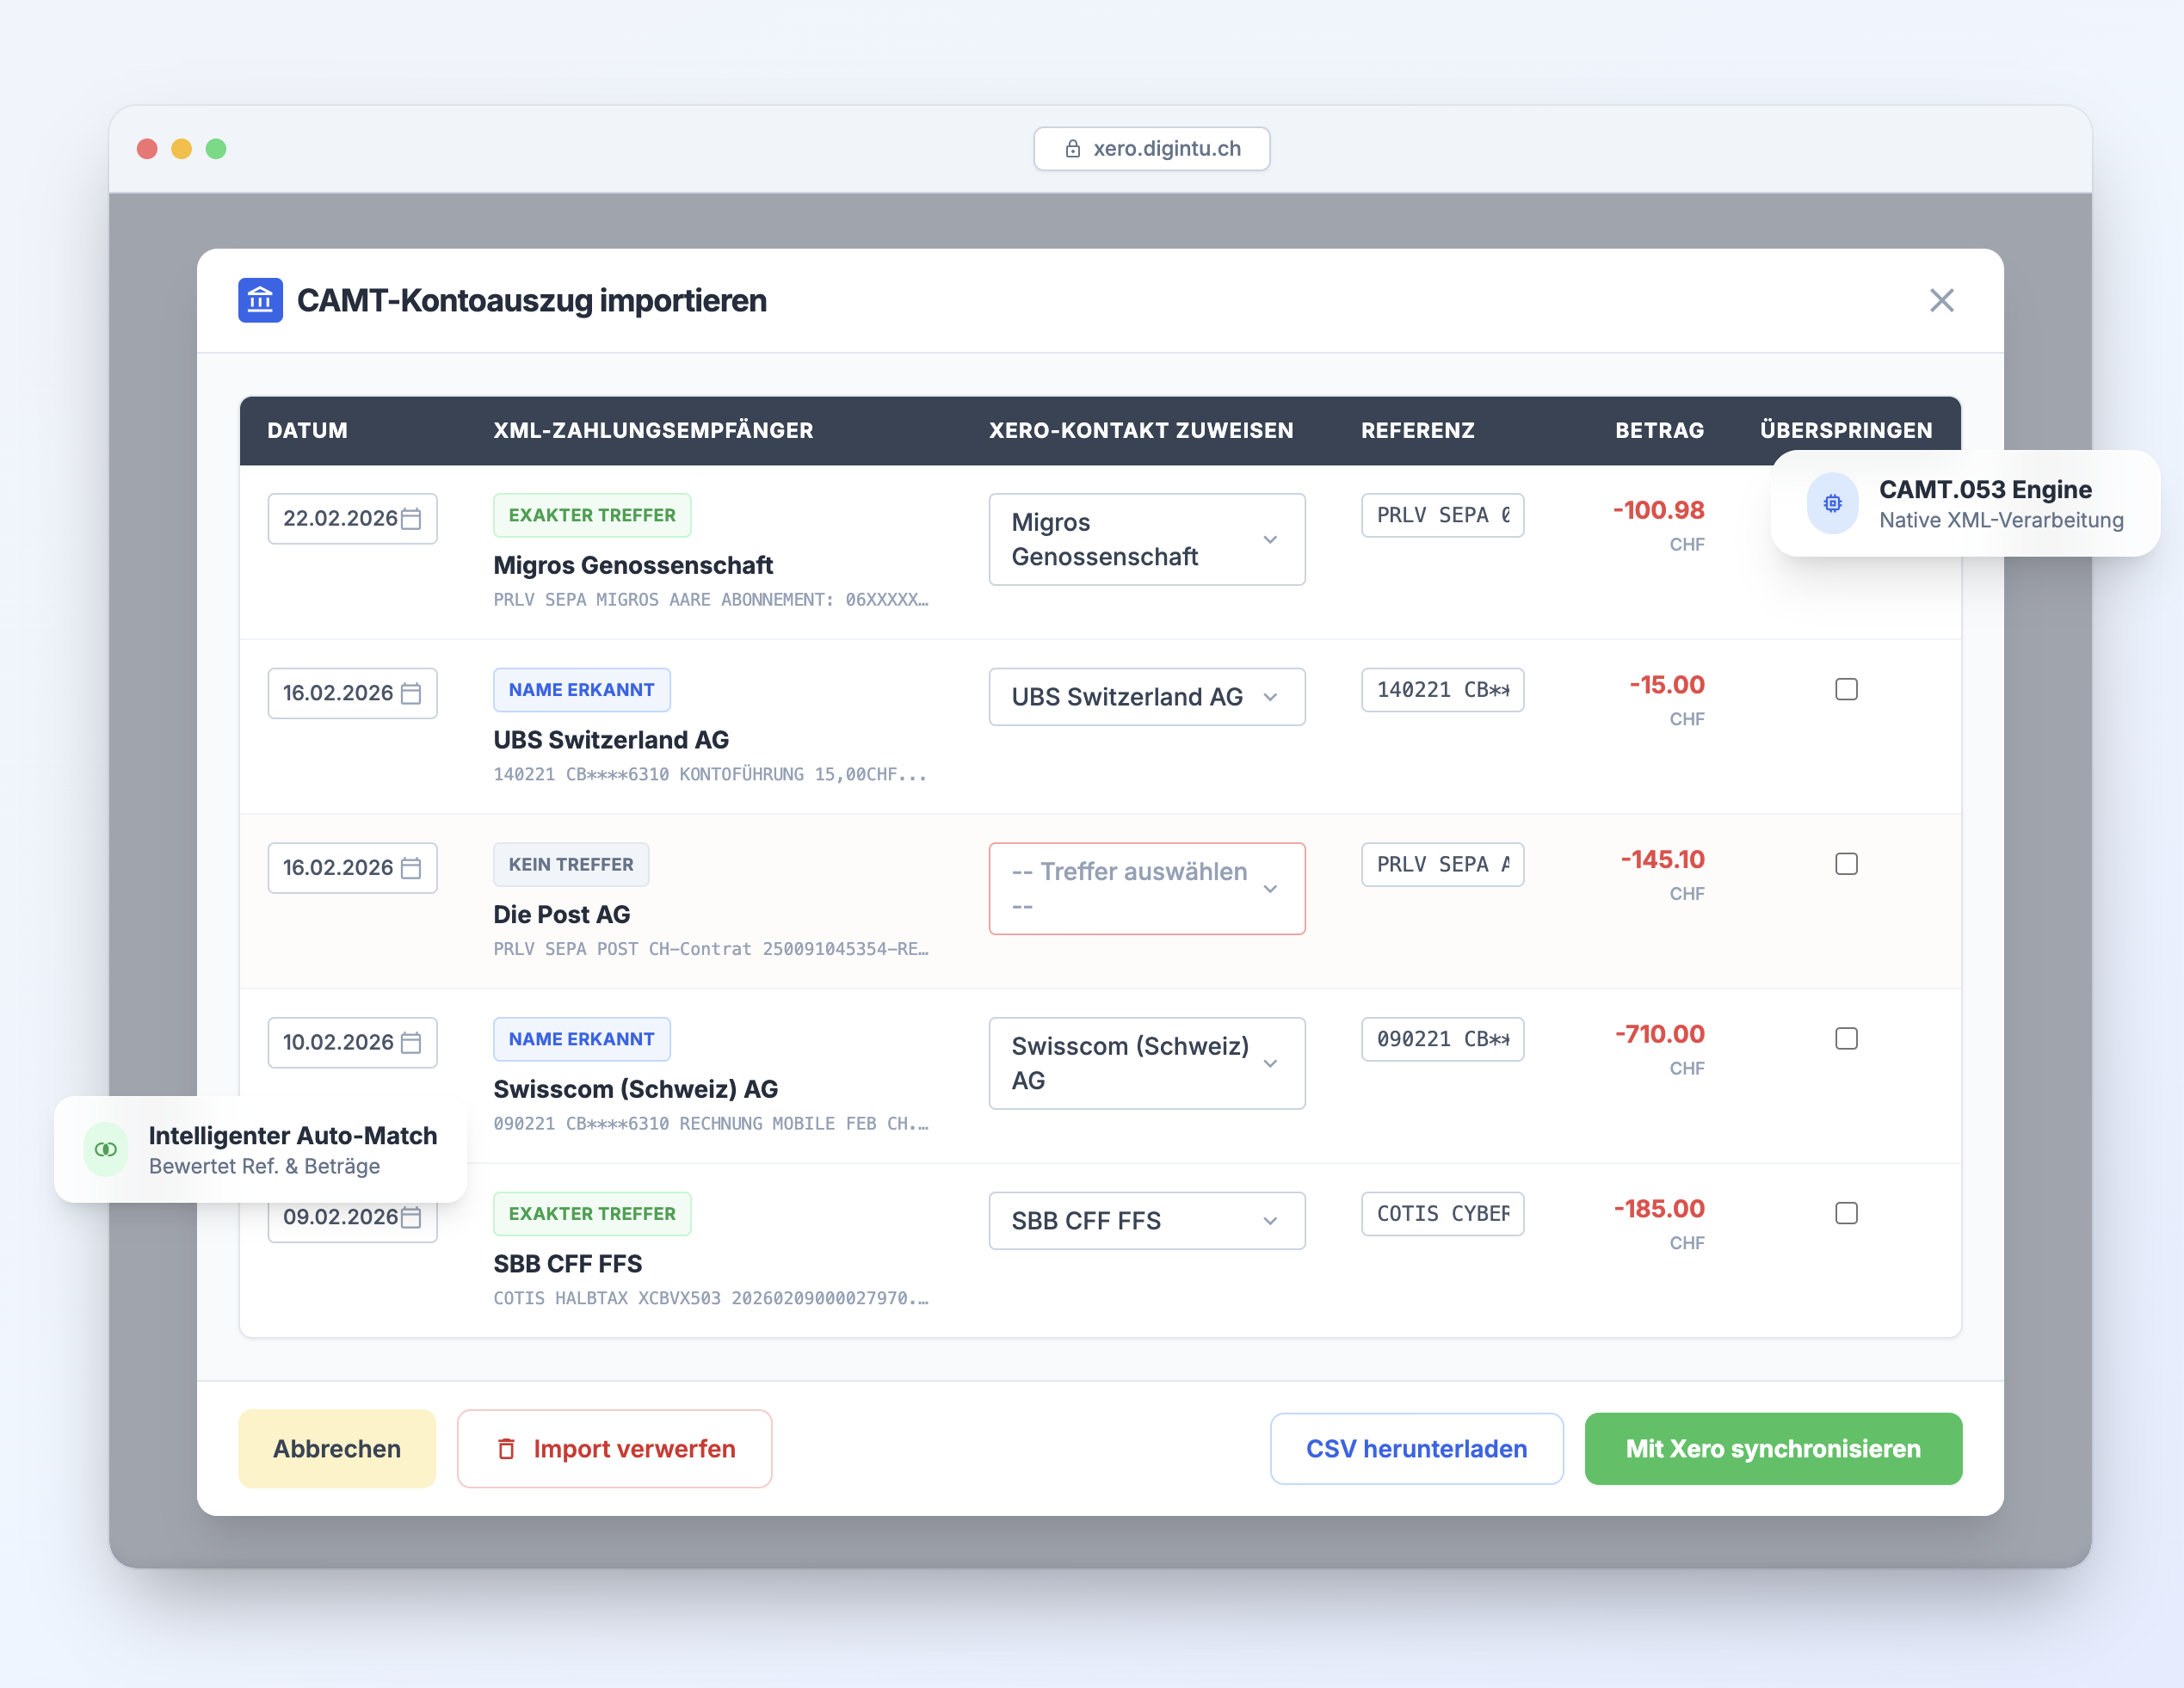
Task: Open the Swisscom (Schweiz) AG contact dropdown
Action: [1147, 1063]
